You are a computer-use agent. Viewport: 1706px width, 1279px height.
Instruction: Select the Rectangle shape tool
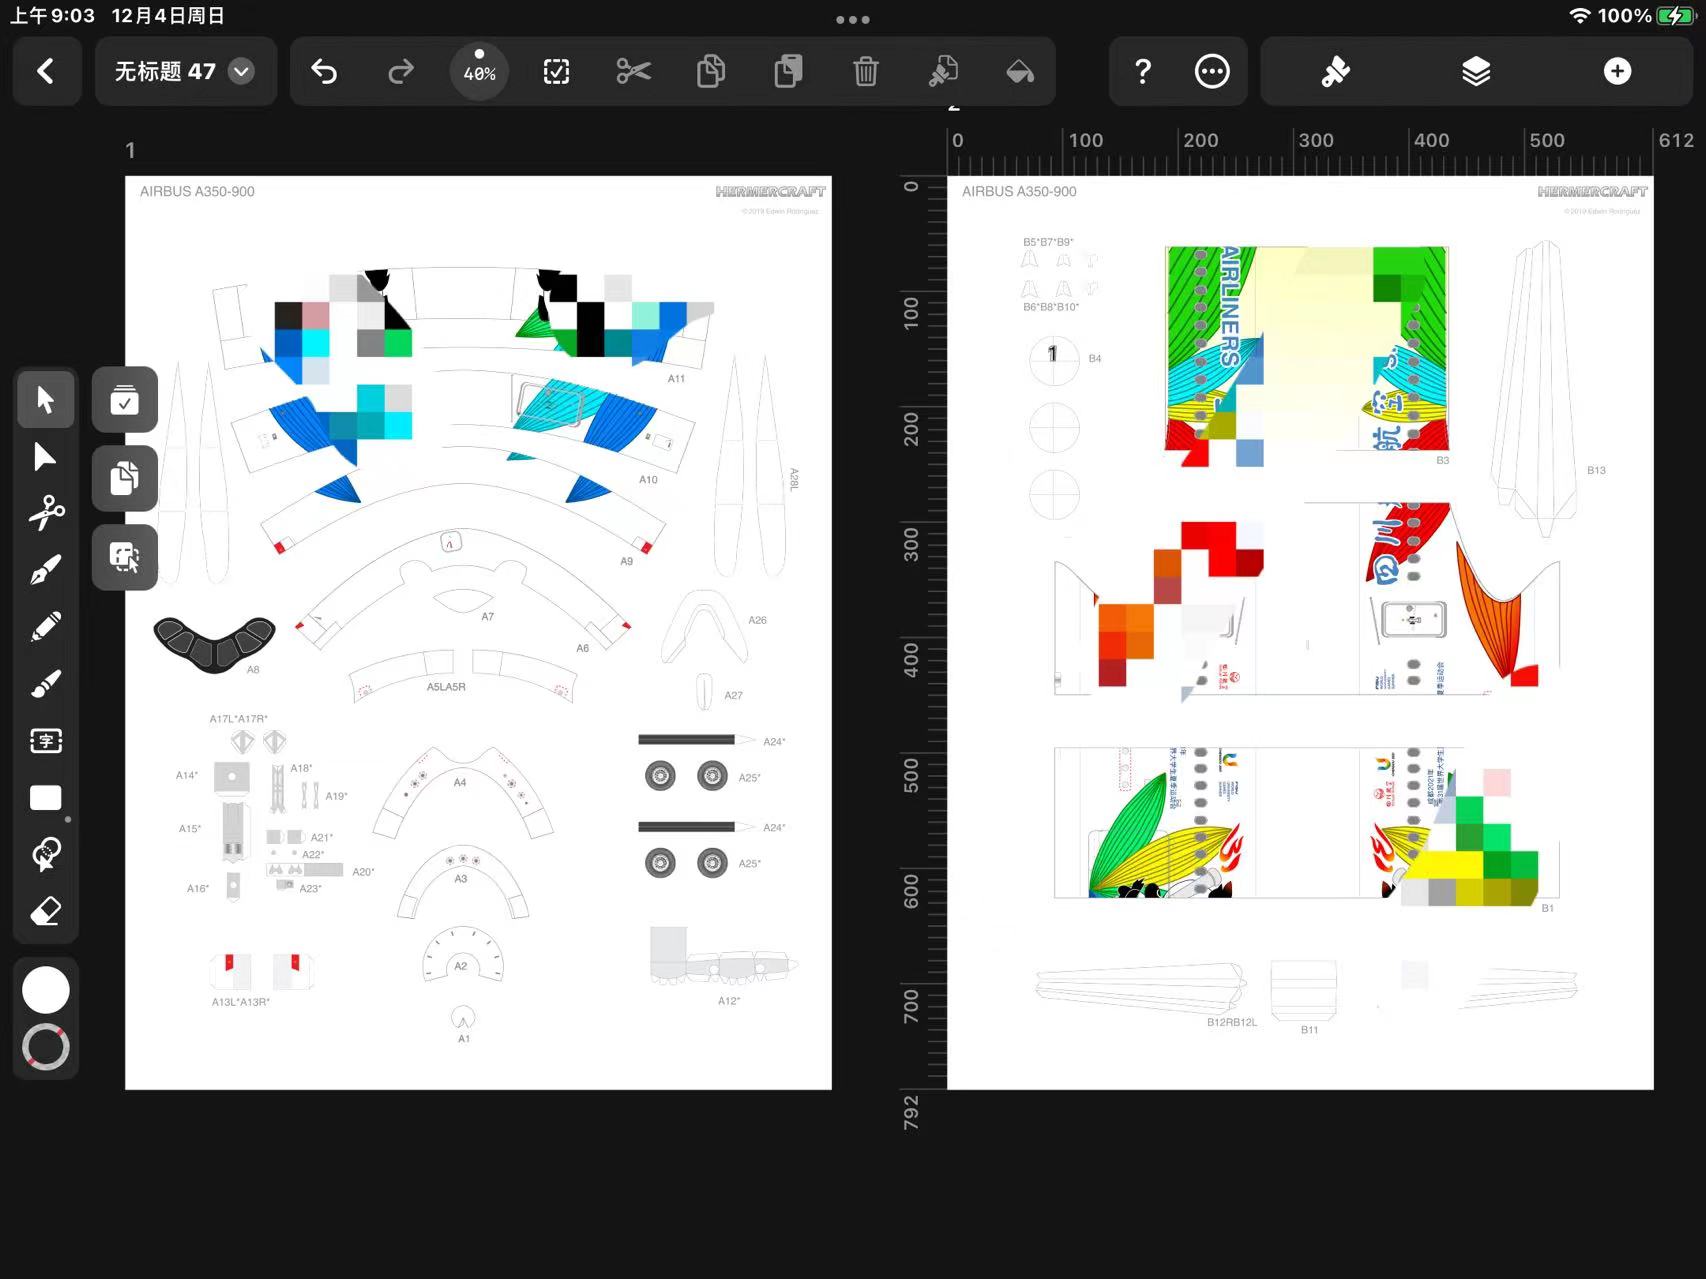46,798
